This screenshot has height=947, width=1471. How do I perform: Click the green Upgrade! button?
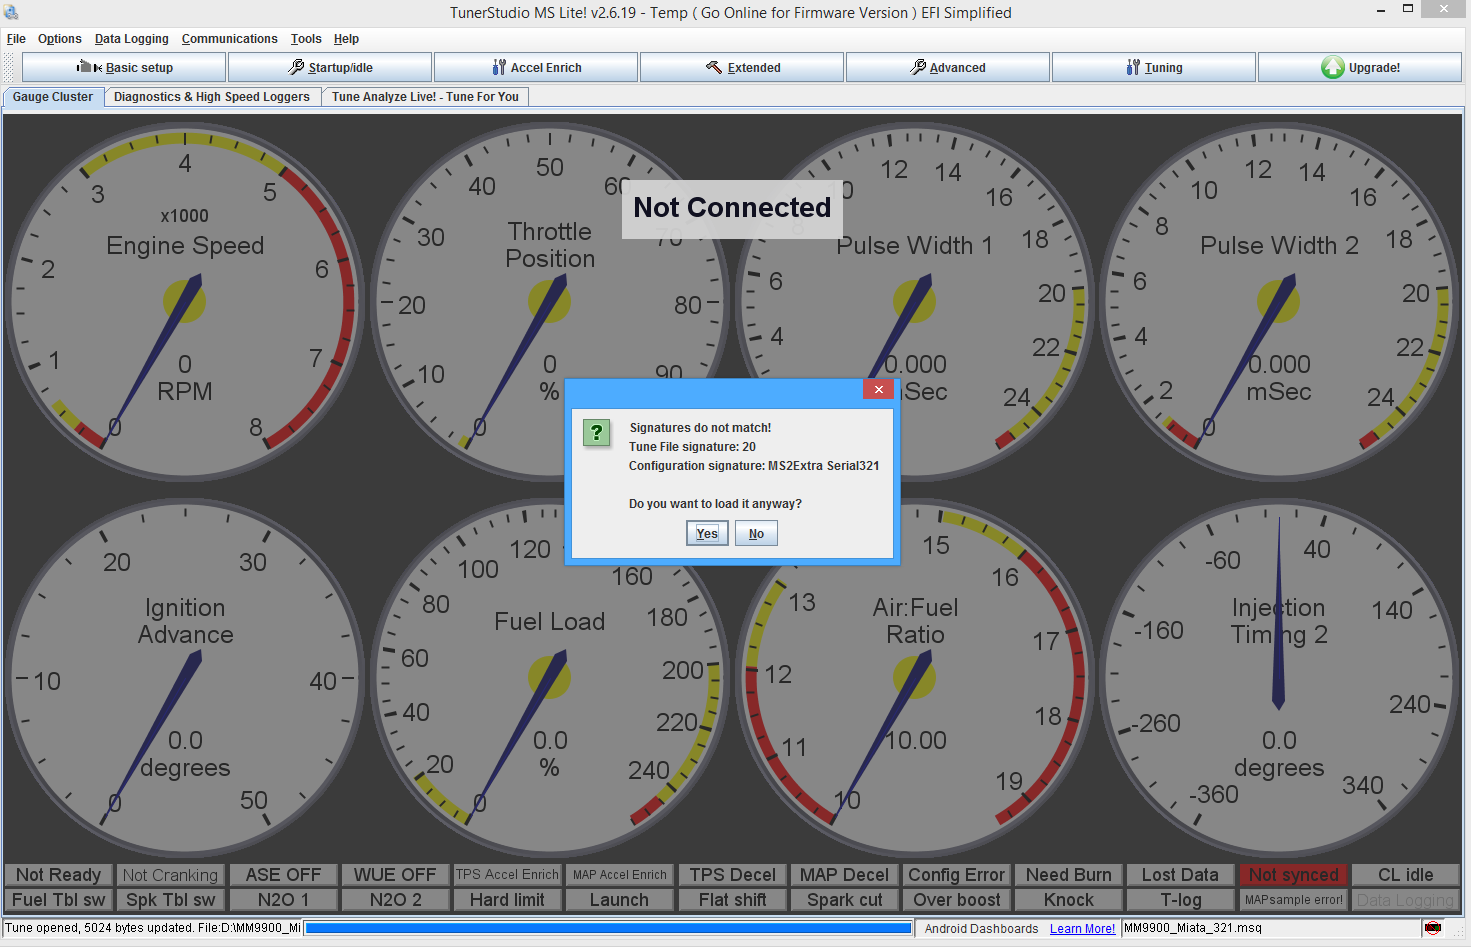click(1360, 68)
